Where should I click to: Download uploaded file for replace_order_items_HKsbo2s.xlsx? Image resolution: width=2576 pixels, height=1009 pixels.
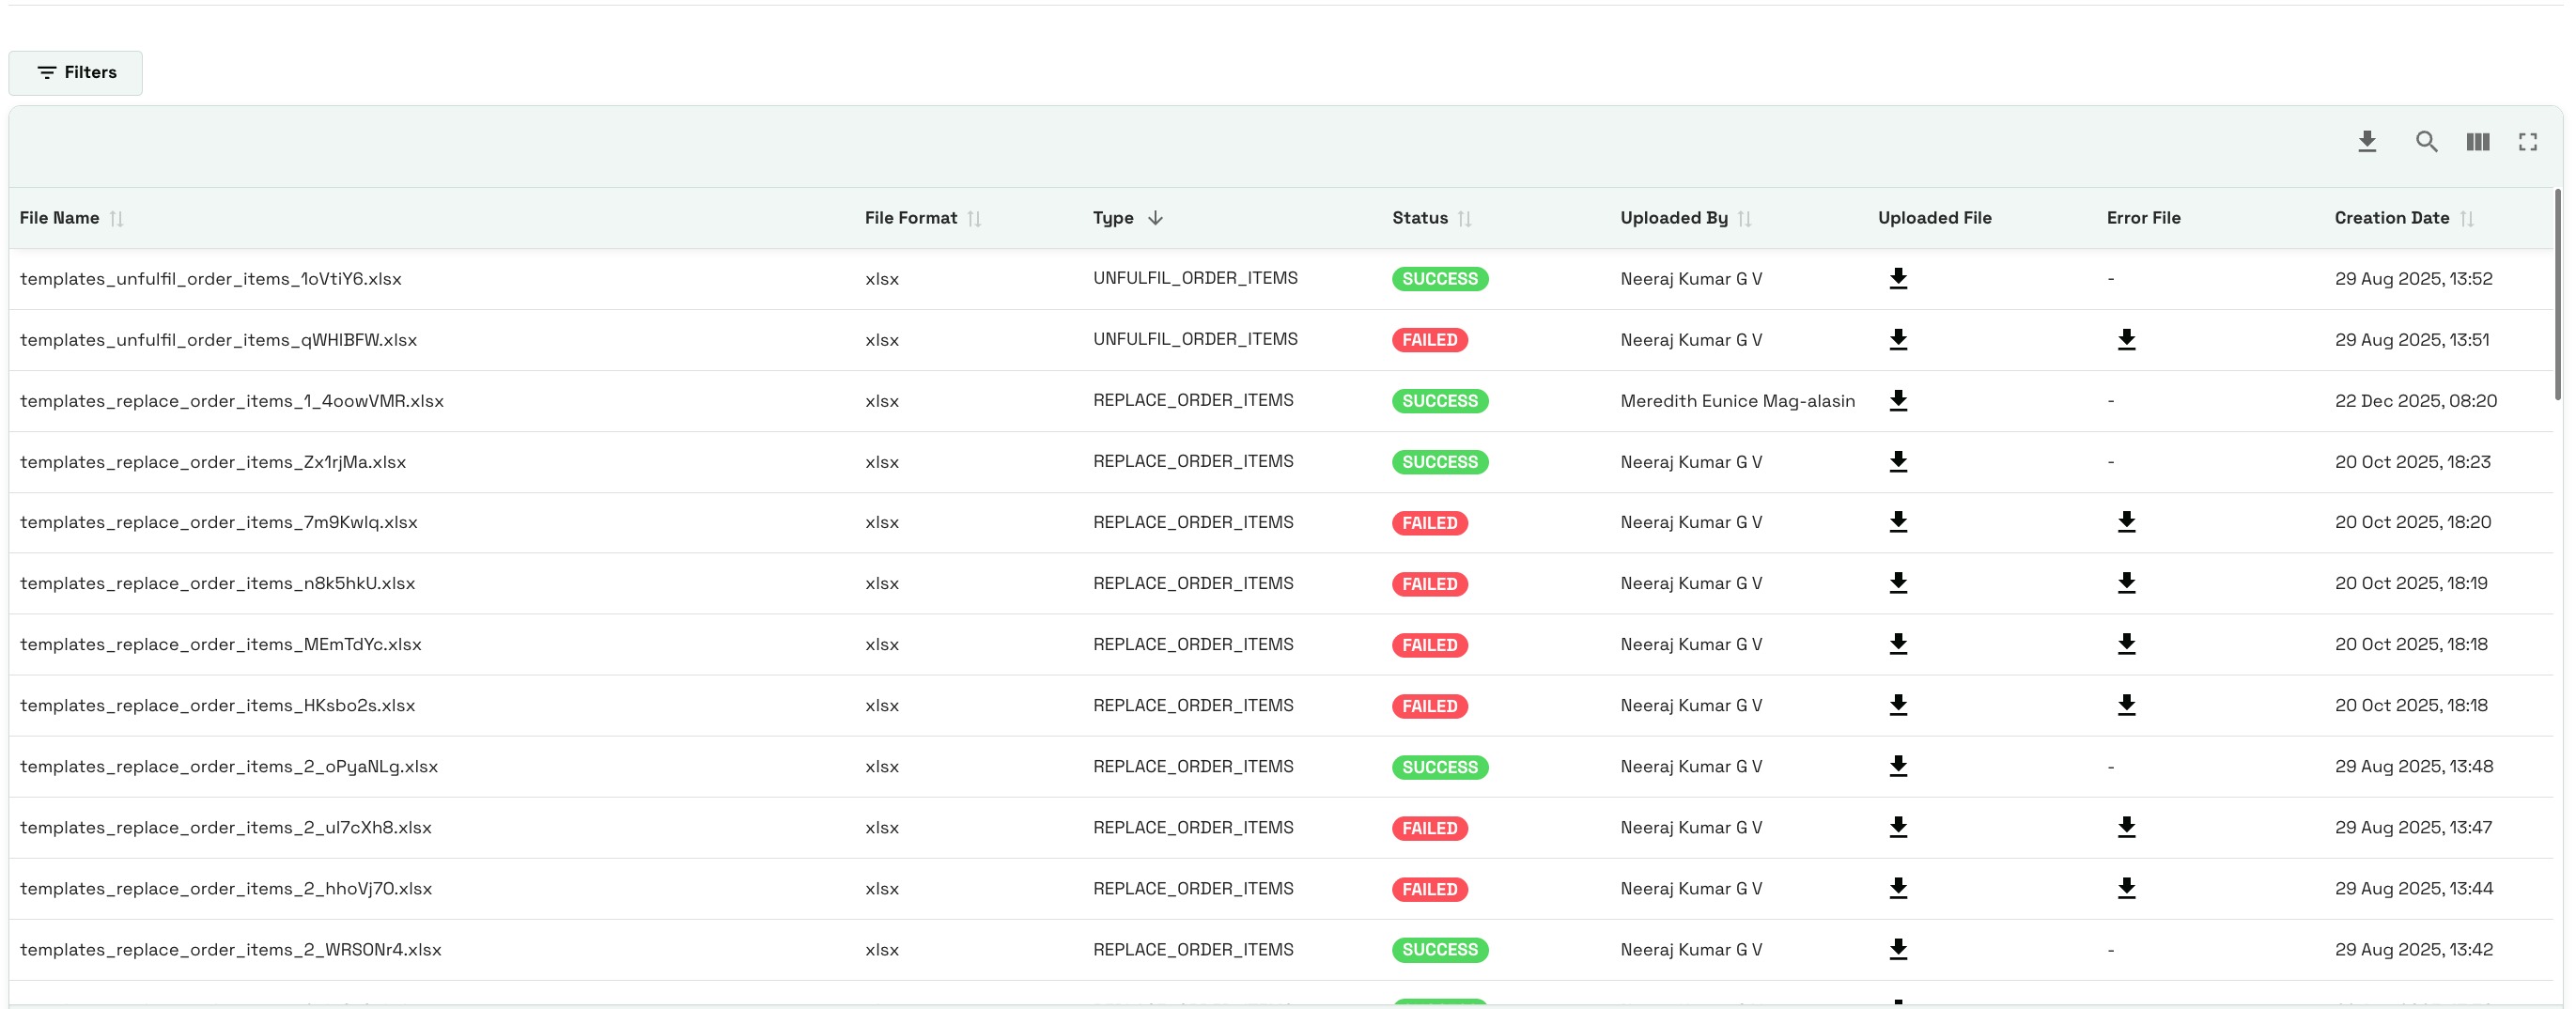pyautogui.click(x=1898, y=705)
